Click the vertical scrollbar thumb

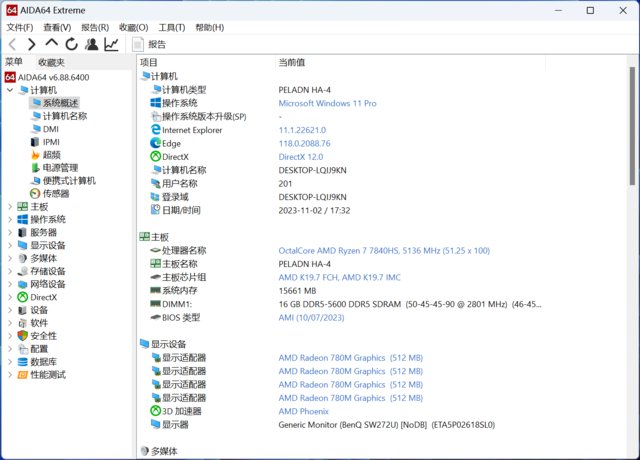tap(632, 126)
